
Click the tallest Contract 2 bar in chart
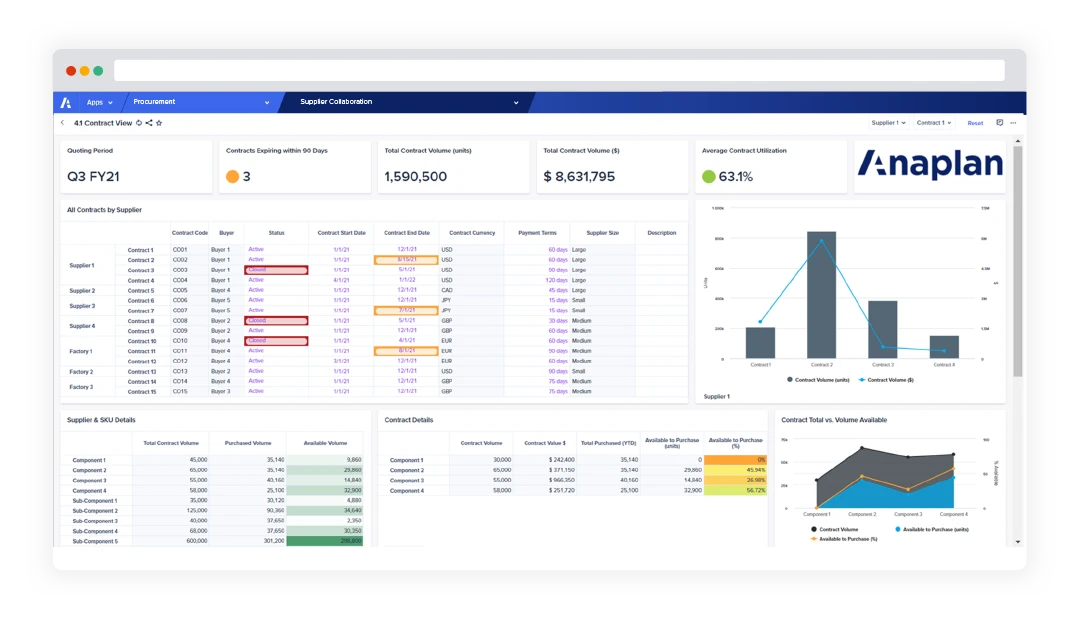[821, 294]
